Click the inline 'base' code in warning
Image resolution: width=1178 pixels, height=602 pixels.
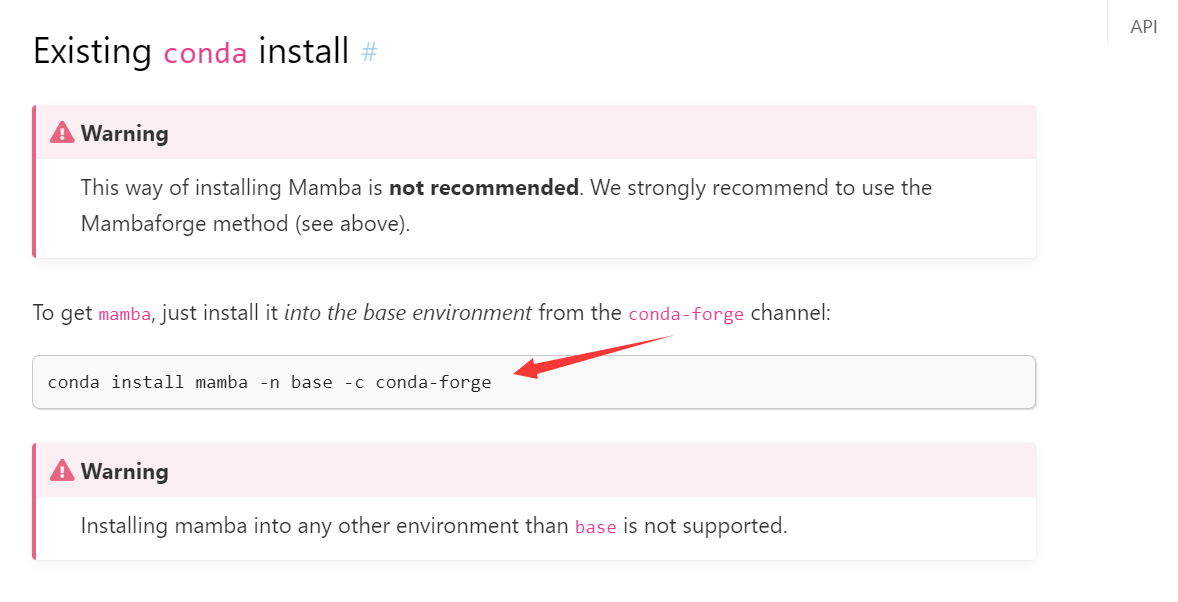tap(596, 527)
